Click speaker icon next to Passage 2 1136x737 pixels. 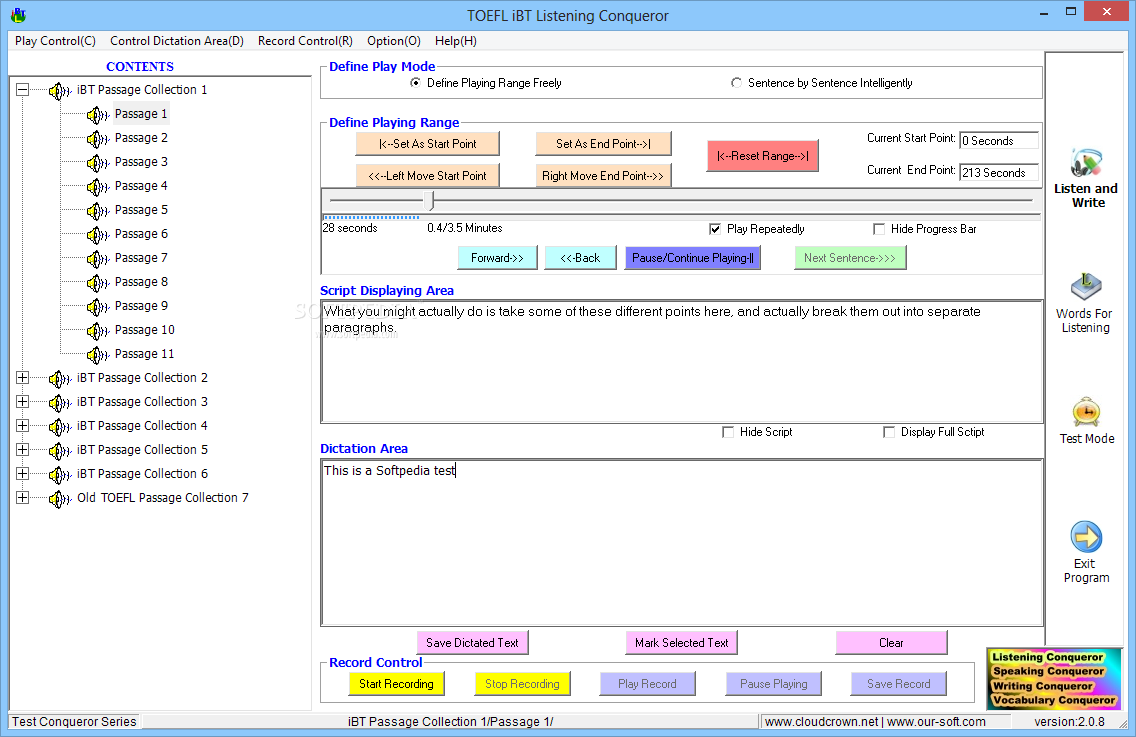pyautogui.click(x=97, y=138)
